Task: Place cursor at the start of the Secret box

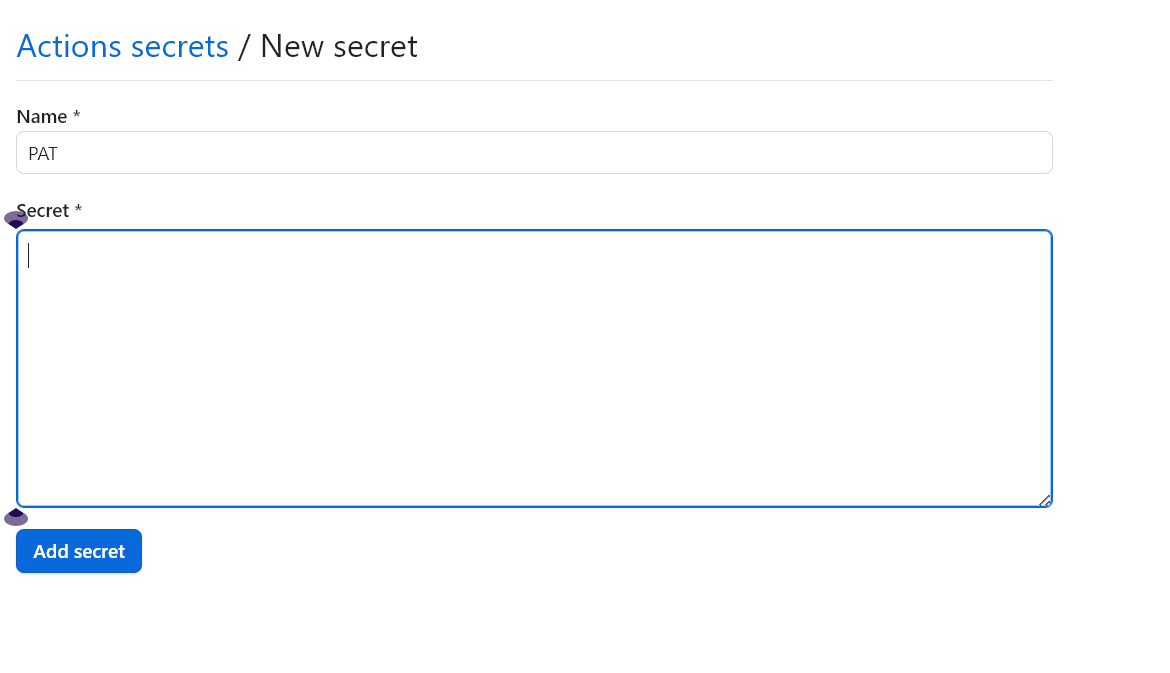Action: click(29, 255)
